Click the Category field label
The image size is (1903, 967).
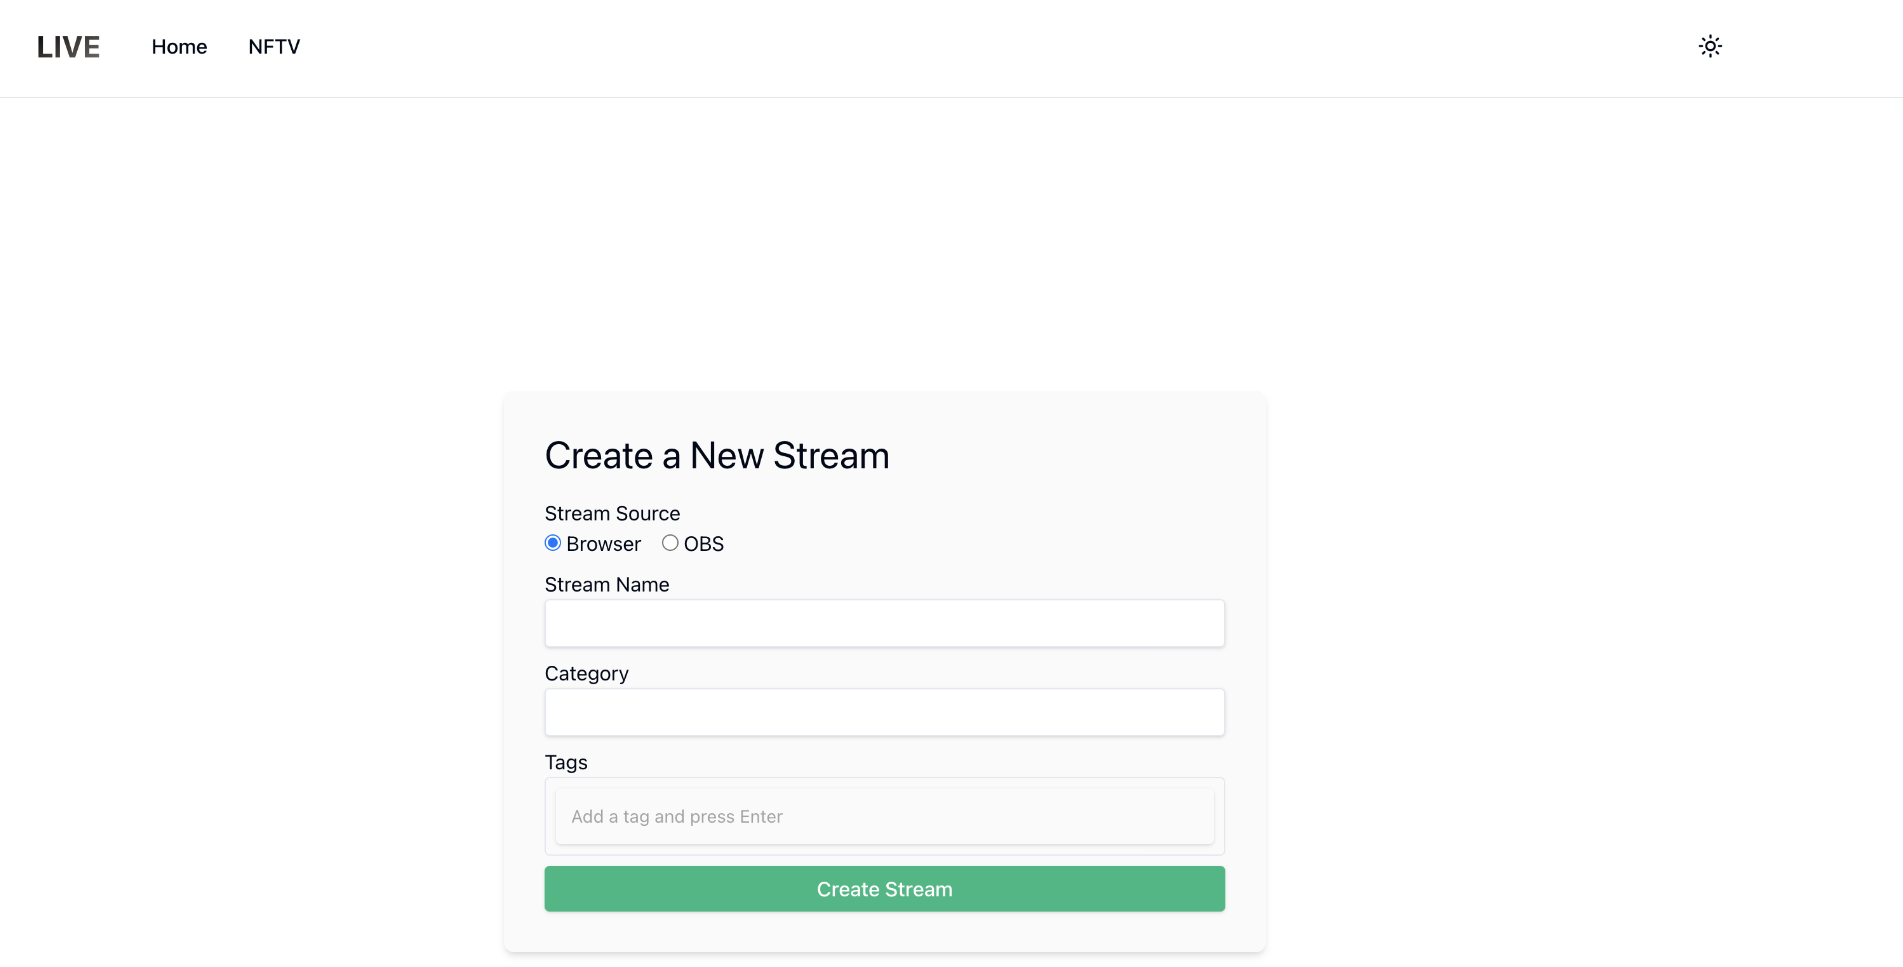click(x=586, y=674)
